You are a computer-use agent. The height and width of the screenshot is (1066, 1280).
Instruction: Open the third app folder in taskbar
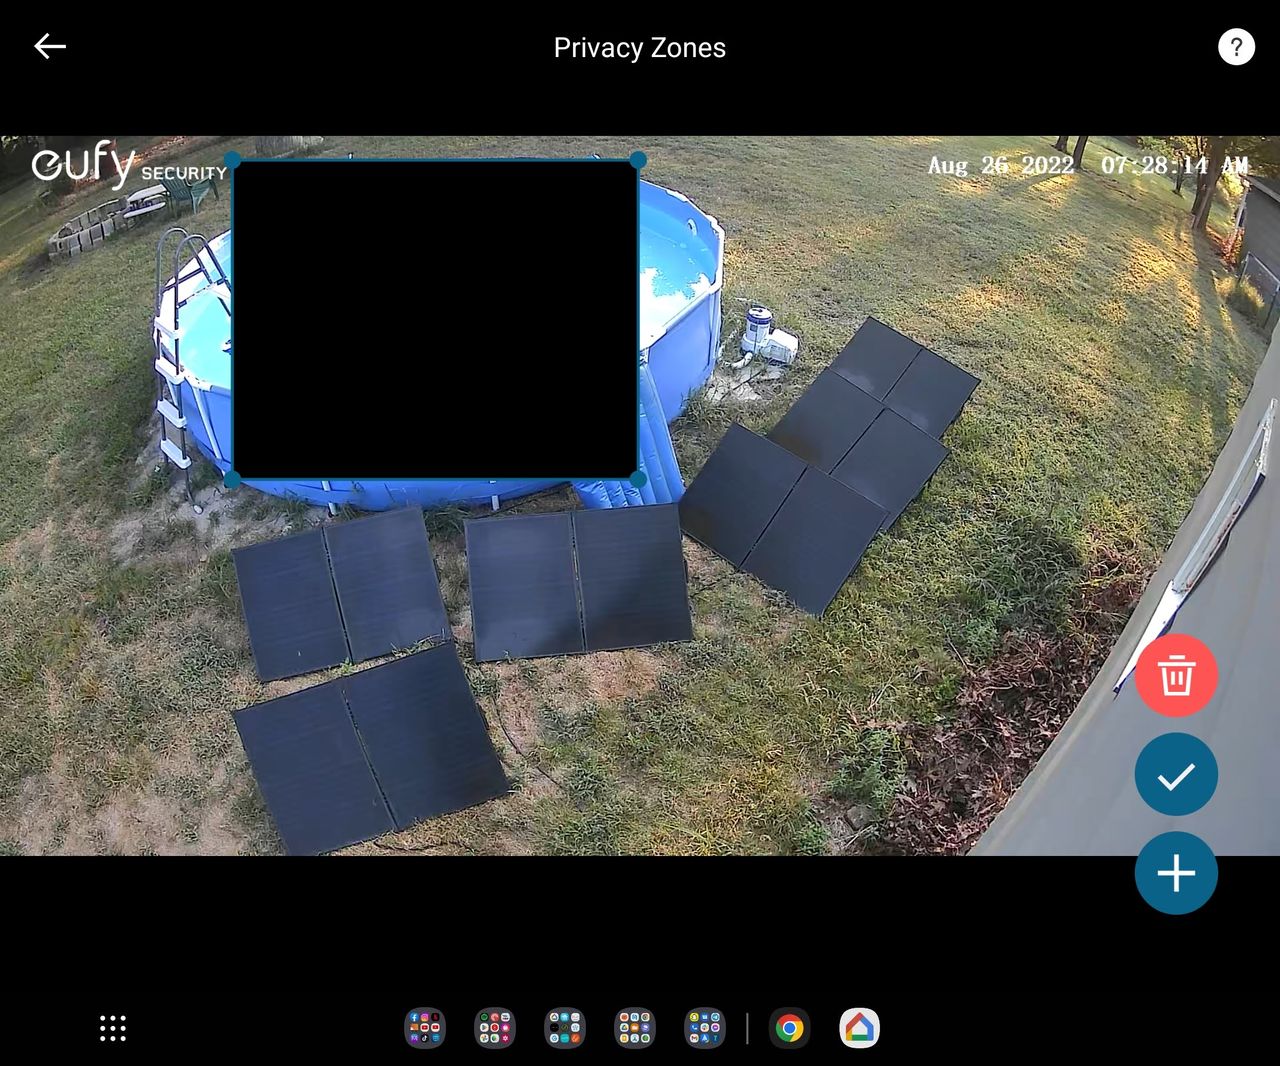tap(565, 1028)
